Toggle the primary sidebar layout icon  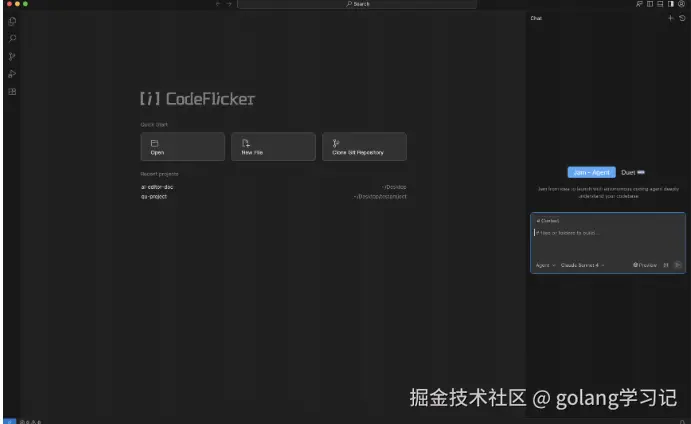650,4
